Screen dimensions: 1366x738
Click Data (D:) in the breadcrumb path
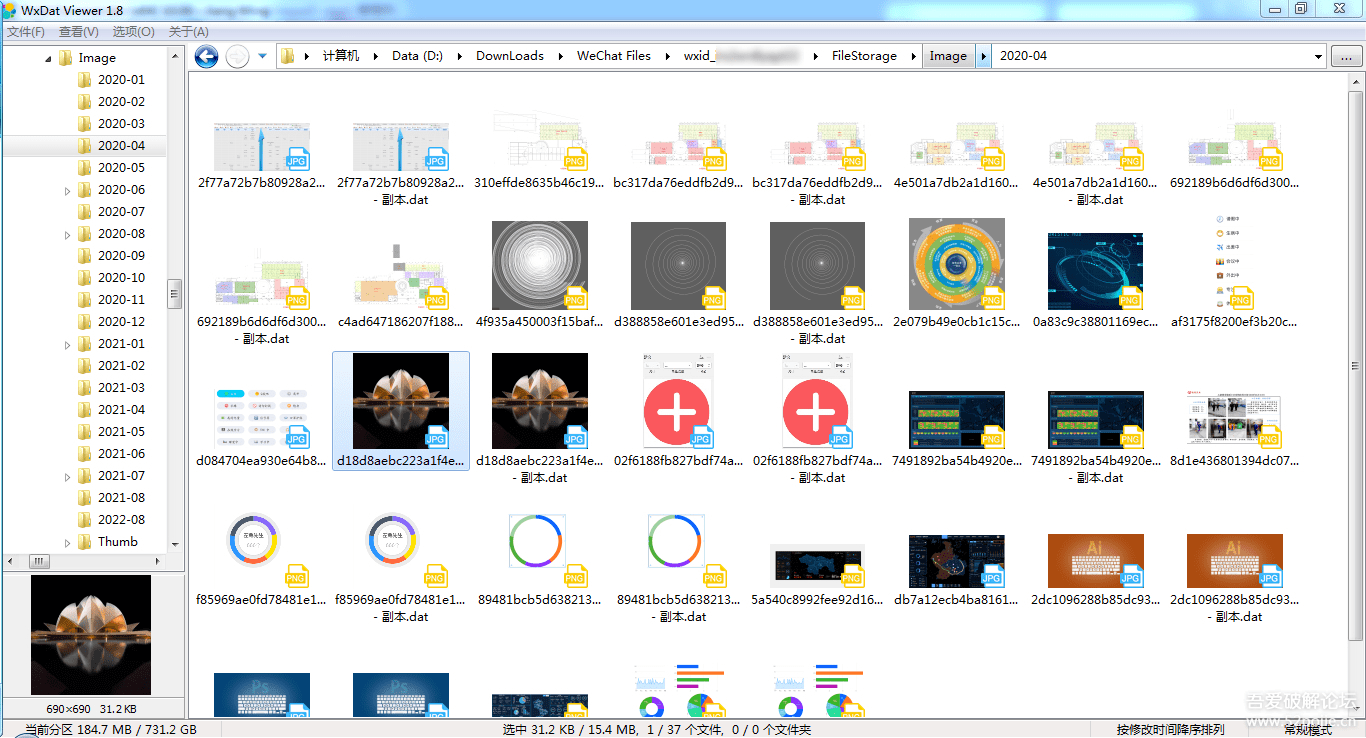click(x=419, y=55)
